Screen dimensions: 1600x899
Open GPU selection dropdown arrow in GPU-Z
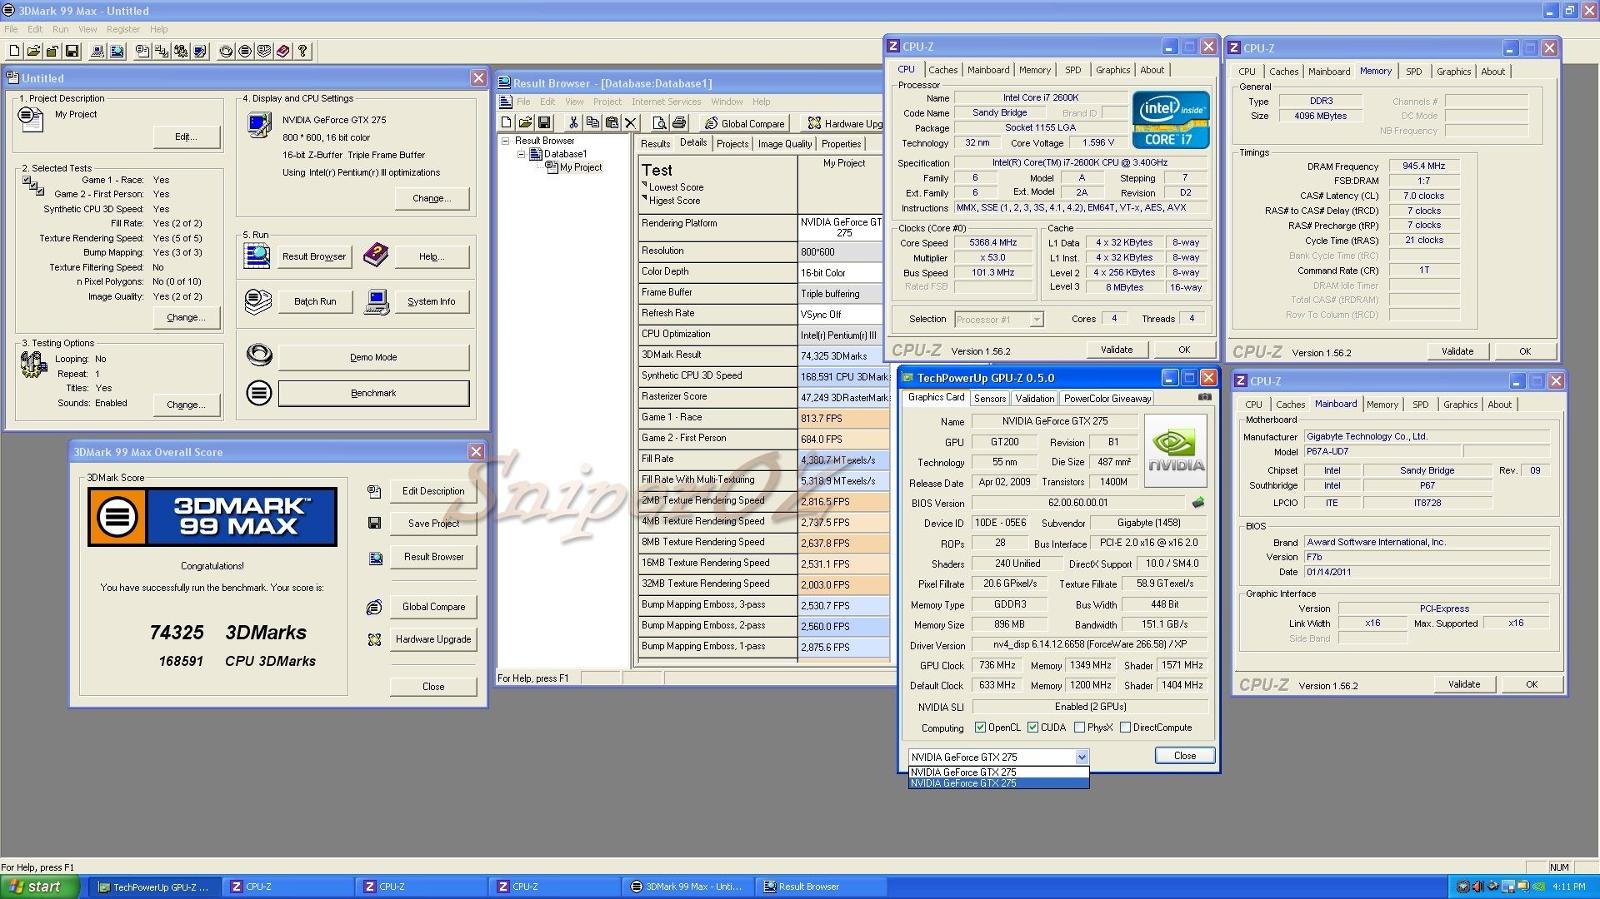click(x=1081, y=757)
